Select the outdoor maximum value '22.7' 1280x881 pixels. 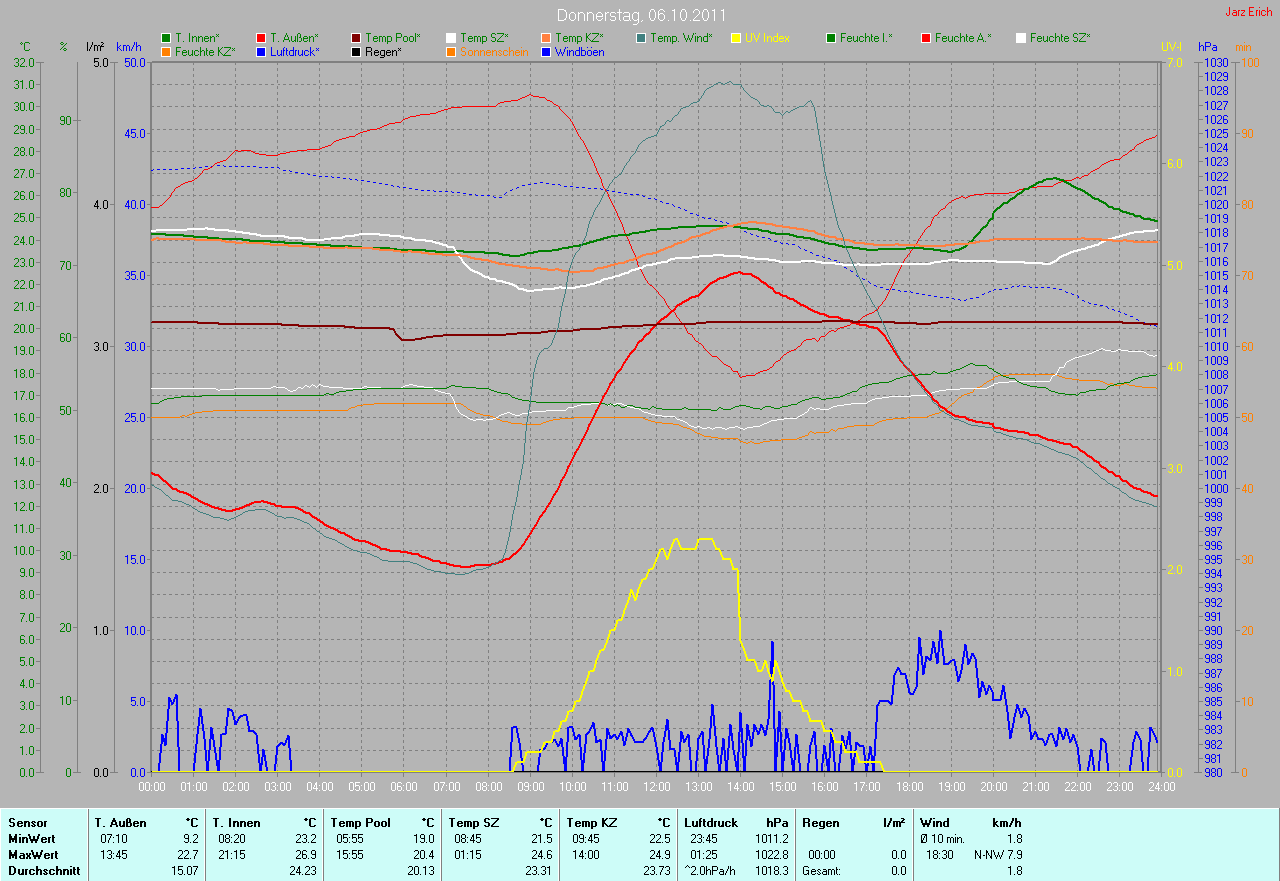click(188, 855)
